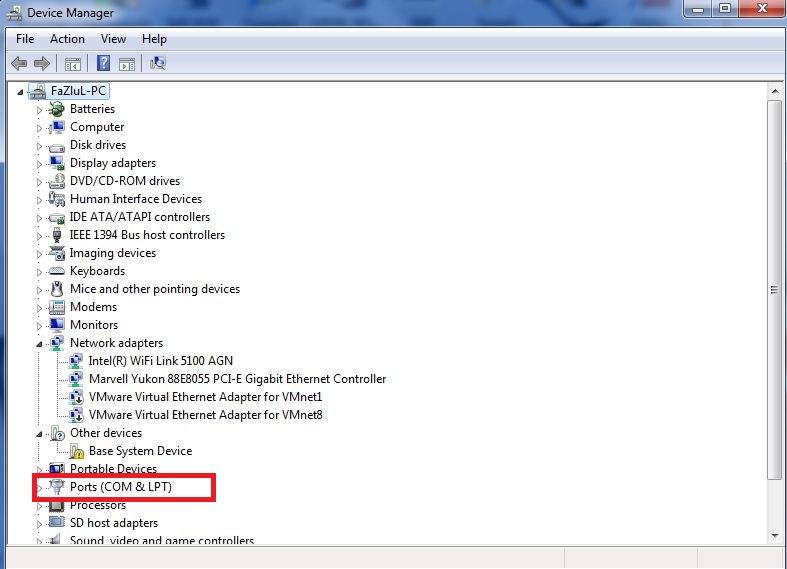787x569 pixels.
Task: Expand the Batteries node arrow
Action: pos(39,110)
